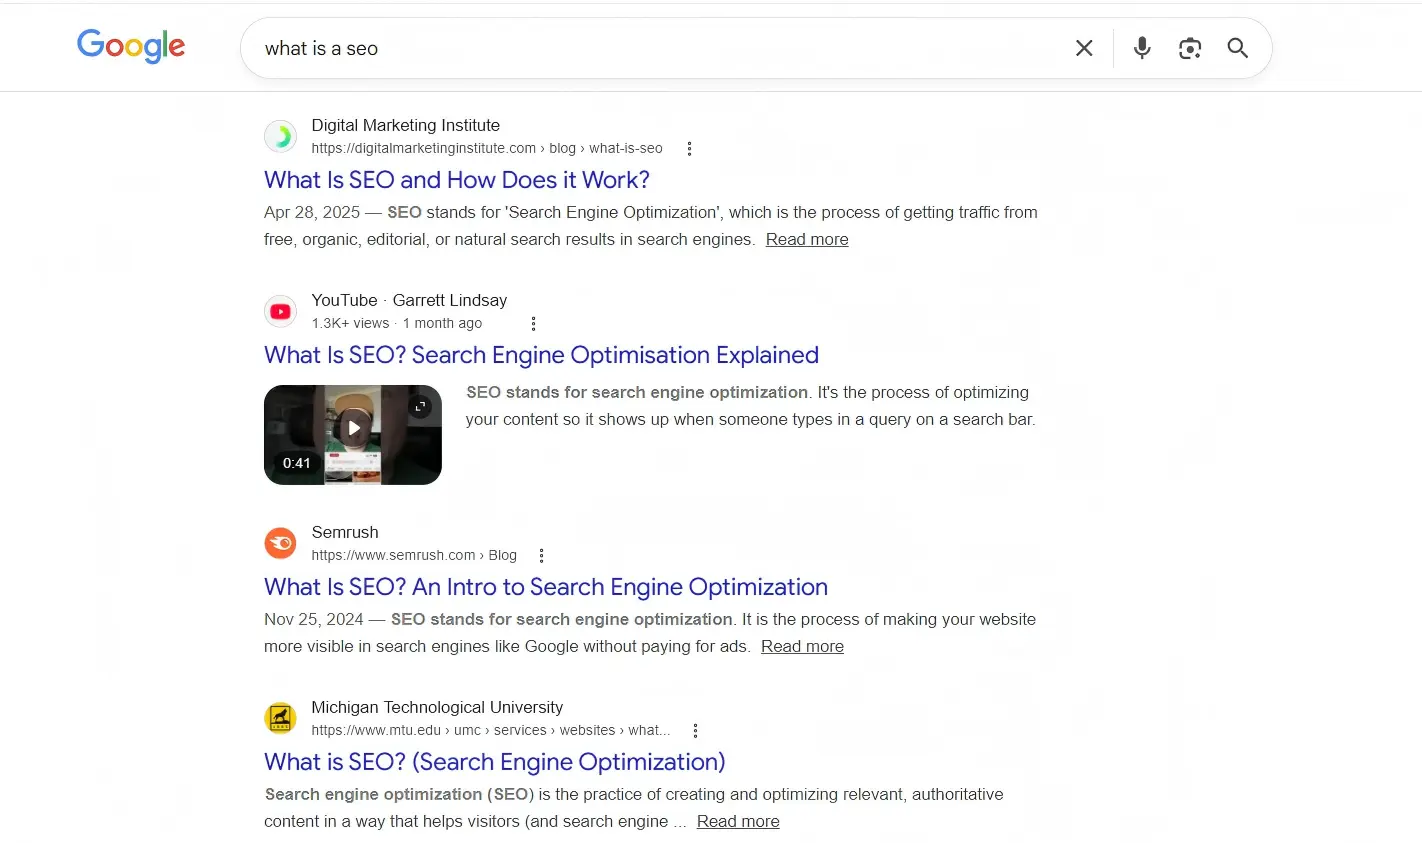Click Read more under Michigan Tech snippet
Viewport: 1422px width, 843px height.
[738, 821]
